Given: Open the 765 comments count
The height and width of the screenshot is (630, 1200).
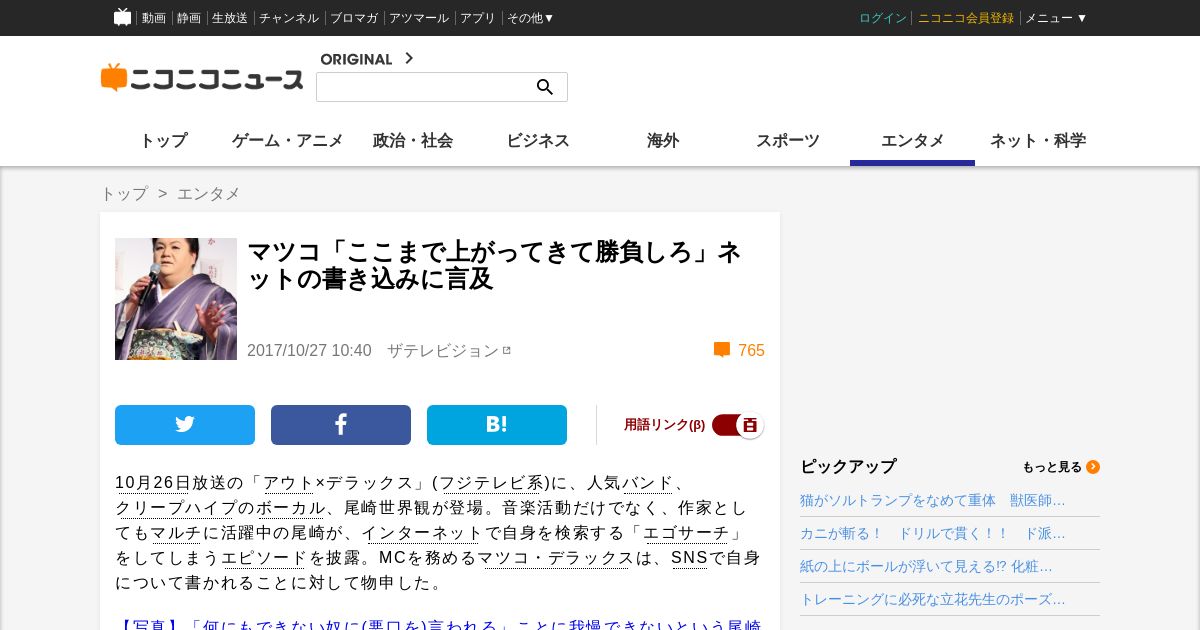Looking at the screenshot, I should coord(751,351).
